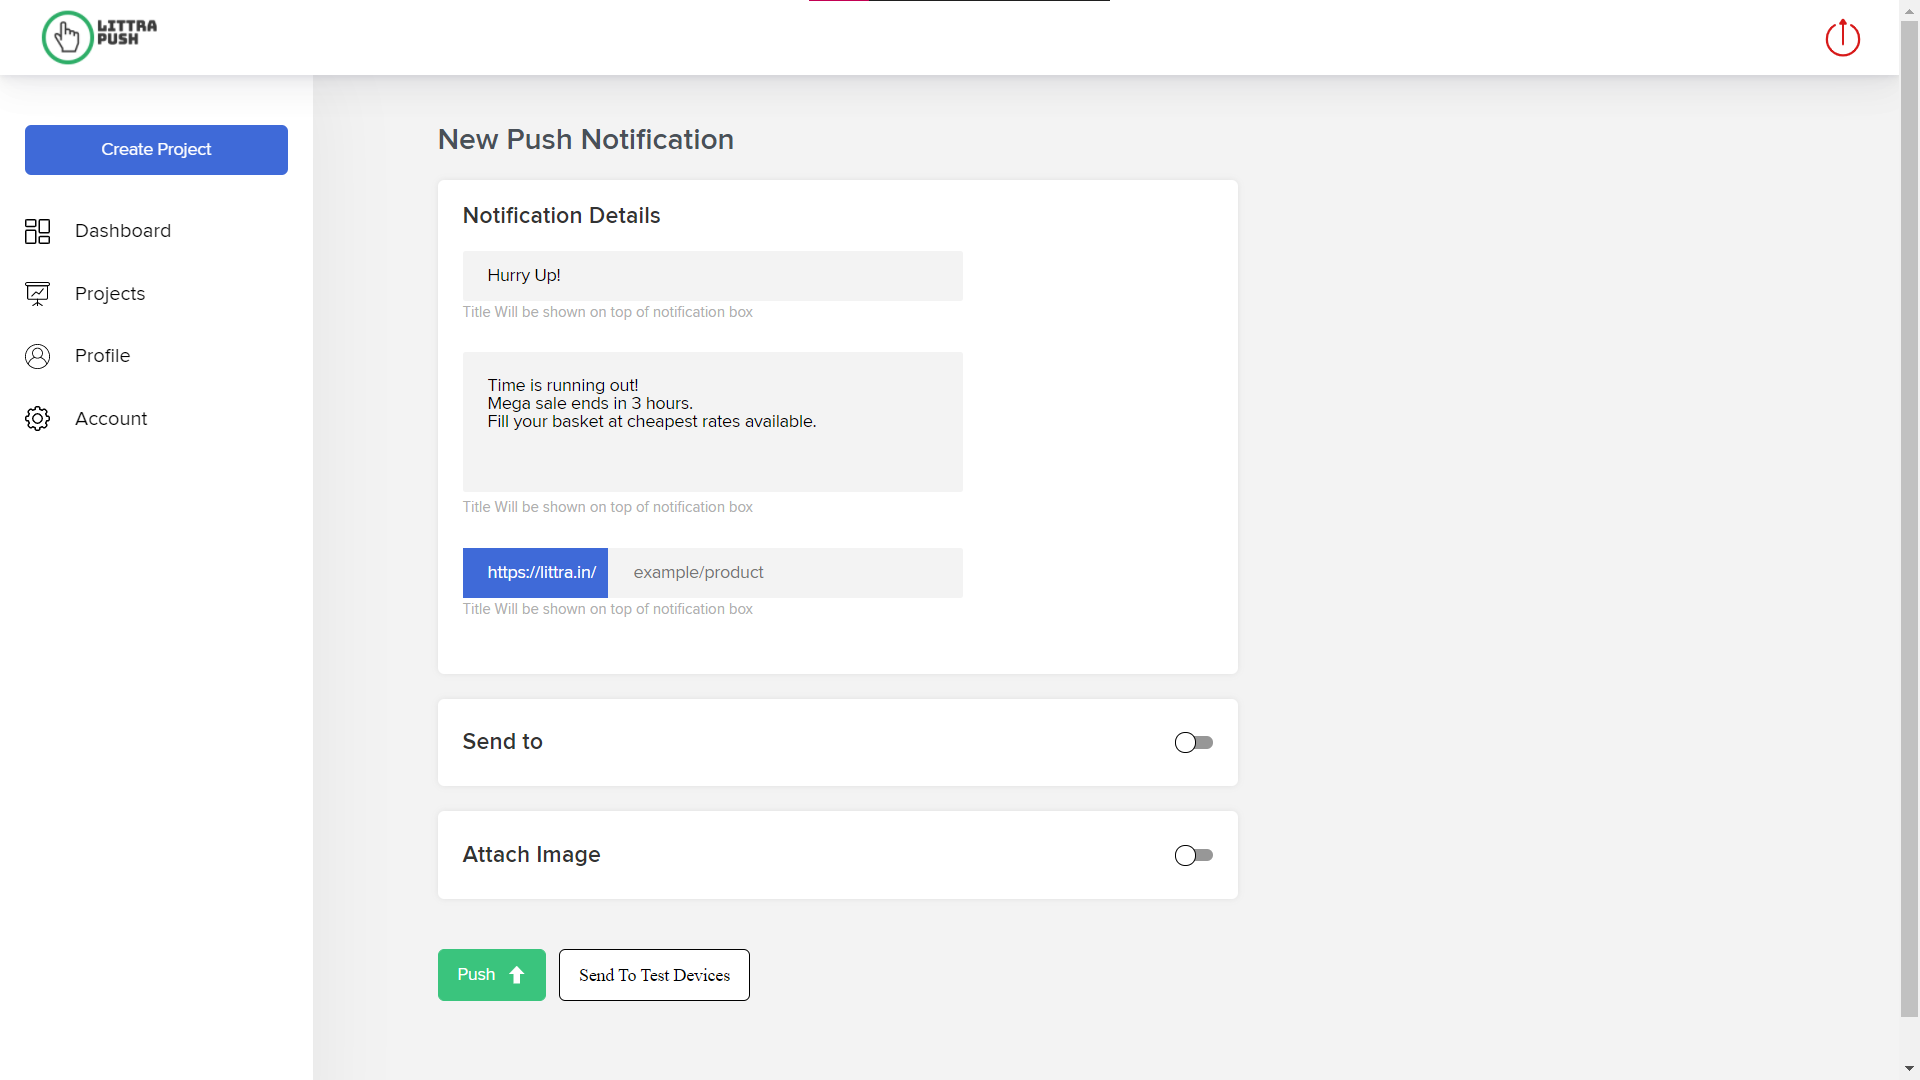Click Send To Test Devices button
This screenshot has width=1920, height=1080.
pyautogui.click(x=654, y=975)
